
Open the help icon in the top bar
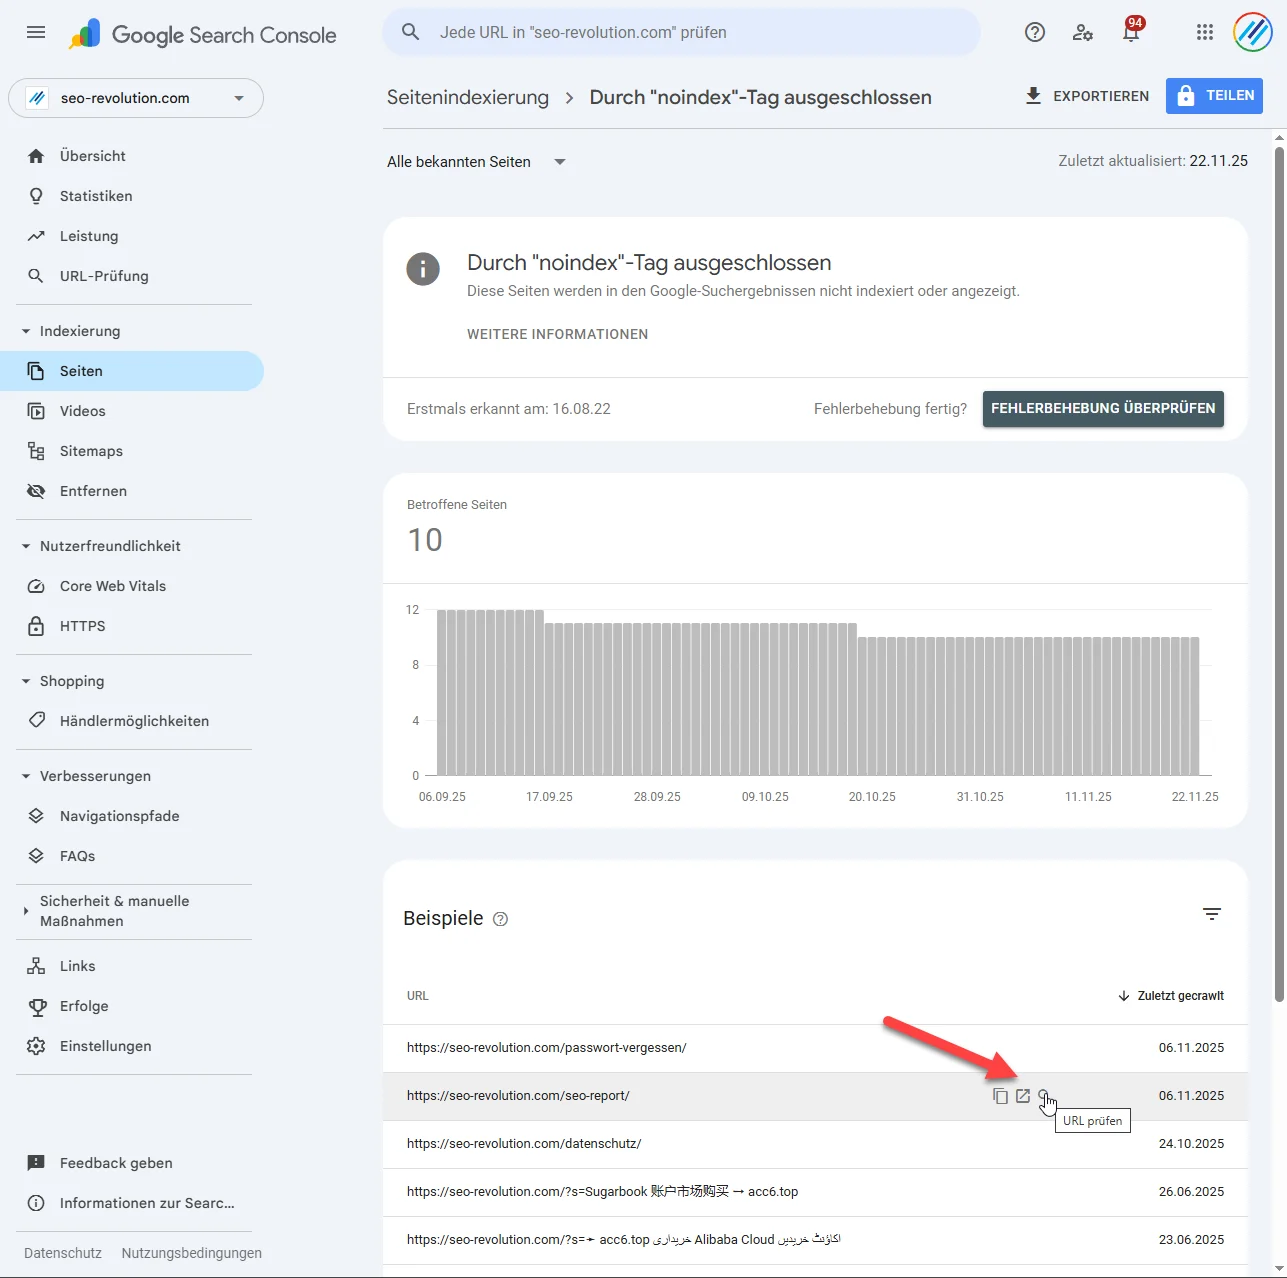click(1034, 32)
